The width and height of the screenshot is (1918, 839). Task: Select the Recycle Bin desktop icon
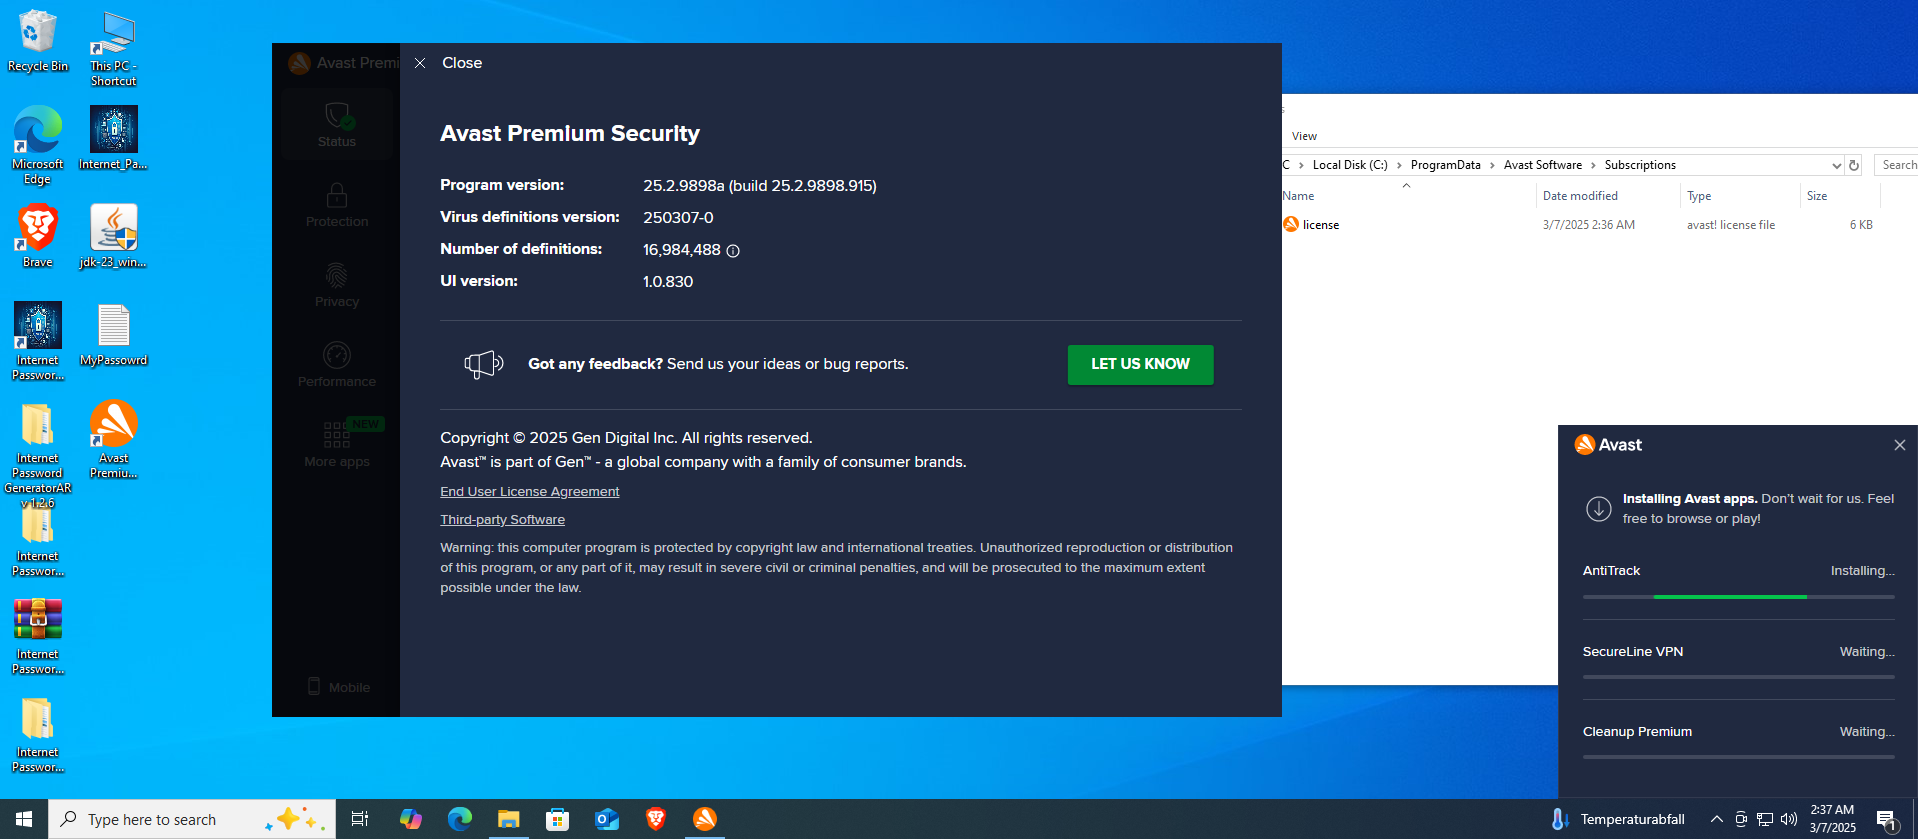click(38, 41)
